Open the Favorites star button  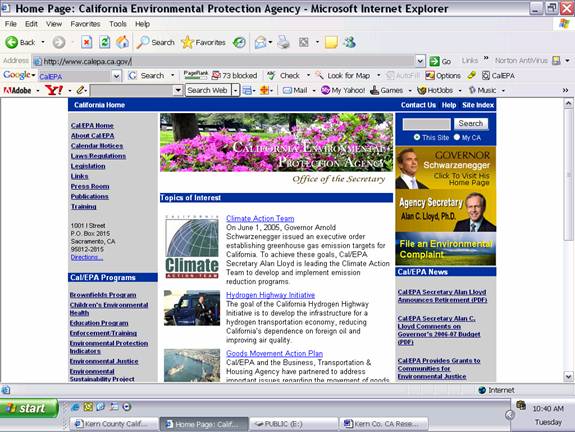(x=203, y=43)
